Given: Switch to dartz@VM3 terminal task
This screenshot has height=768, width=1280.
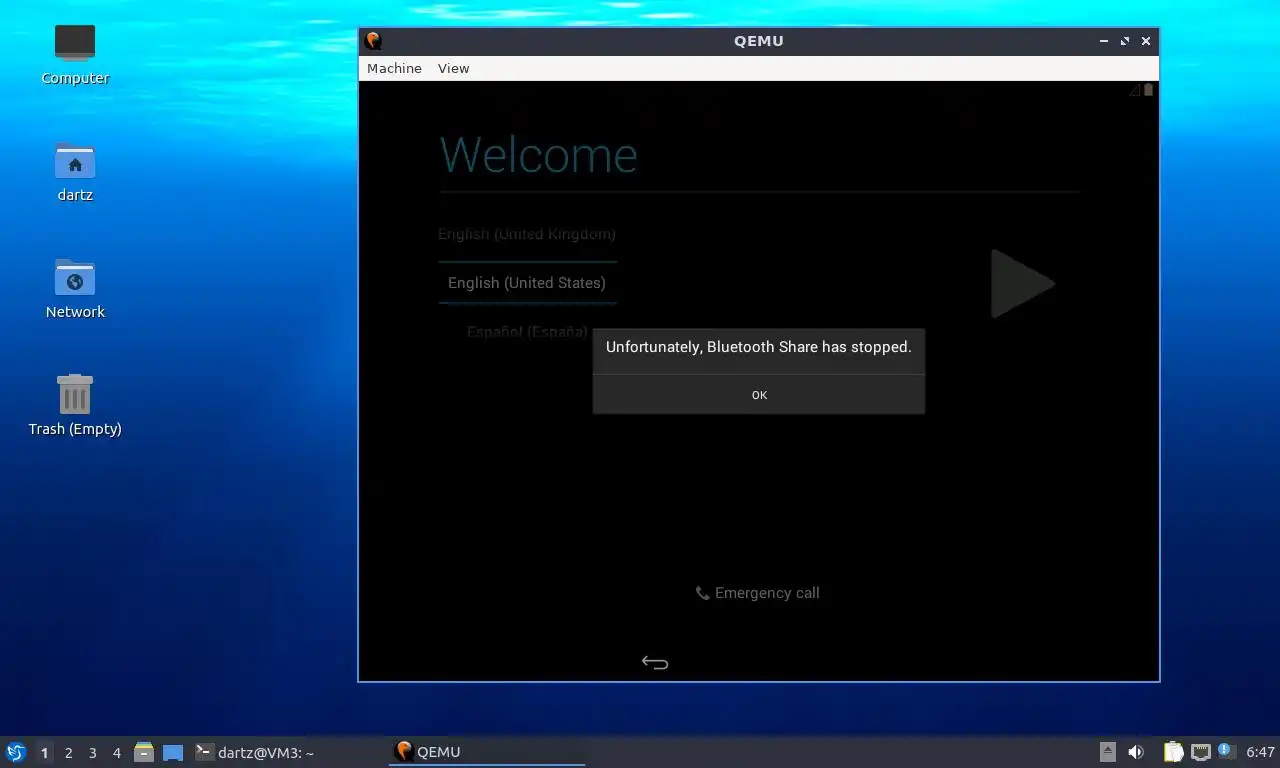Looking at the screenshot, I should point(255,752).
